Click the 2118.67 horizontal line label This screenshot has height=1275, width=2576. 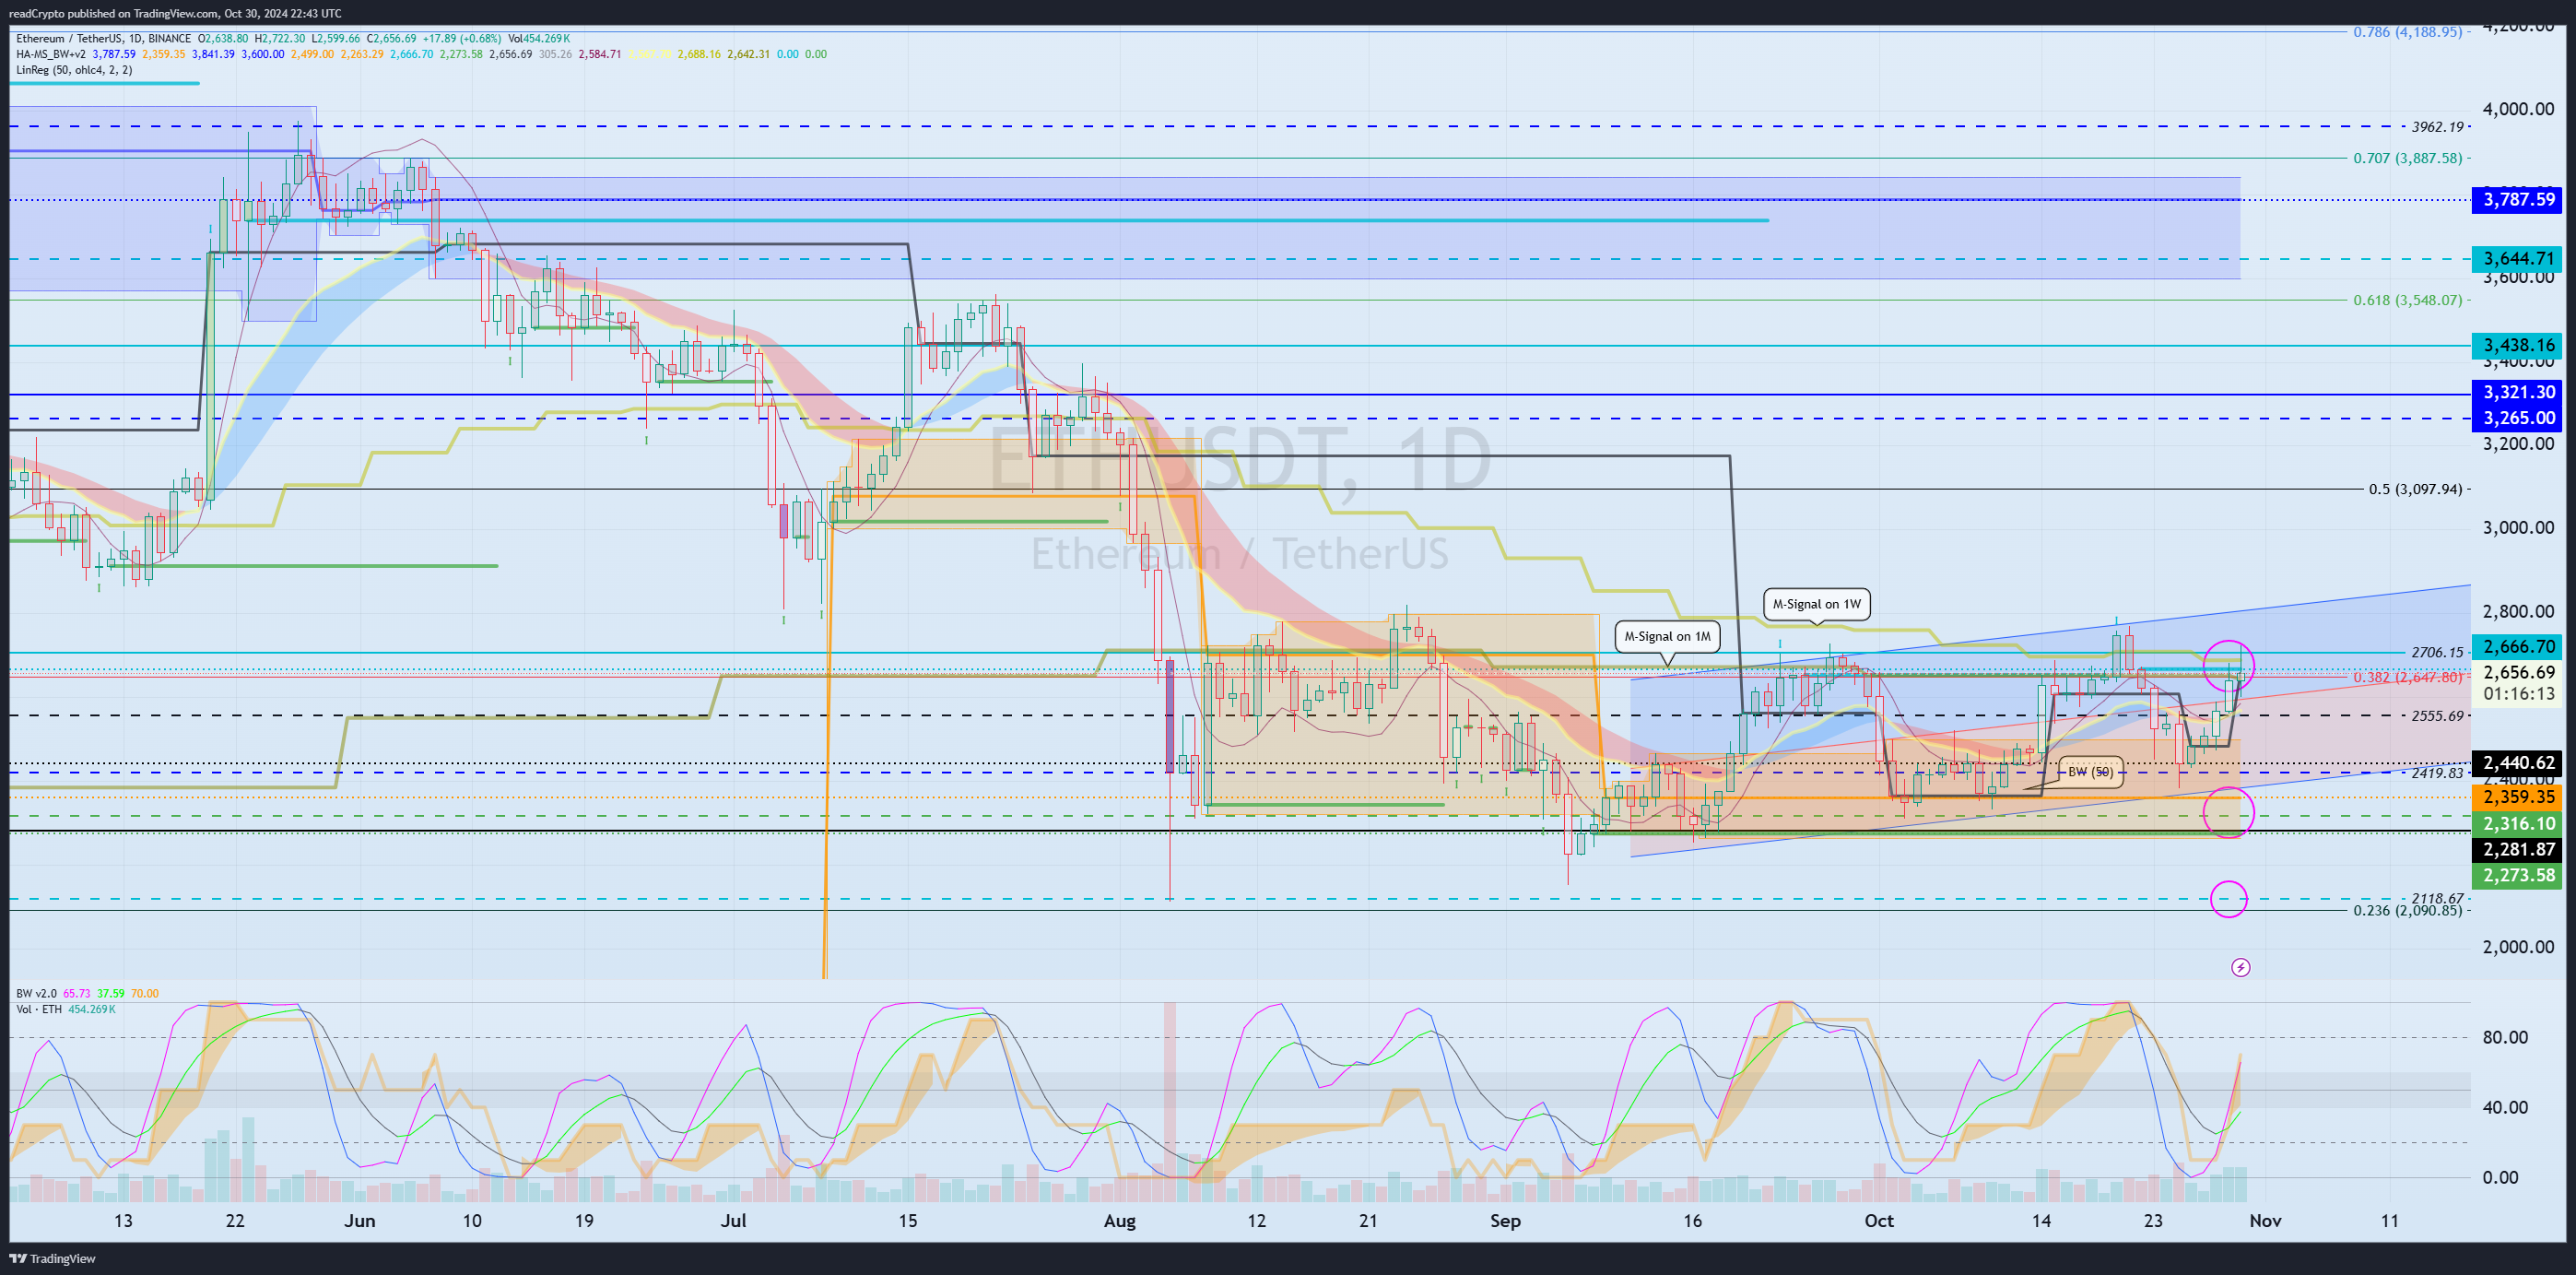click(2437, 898)
